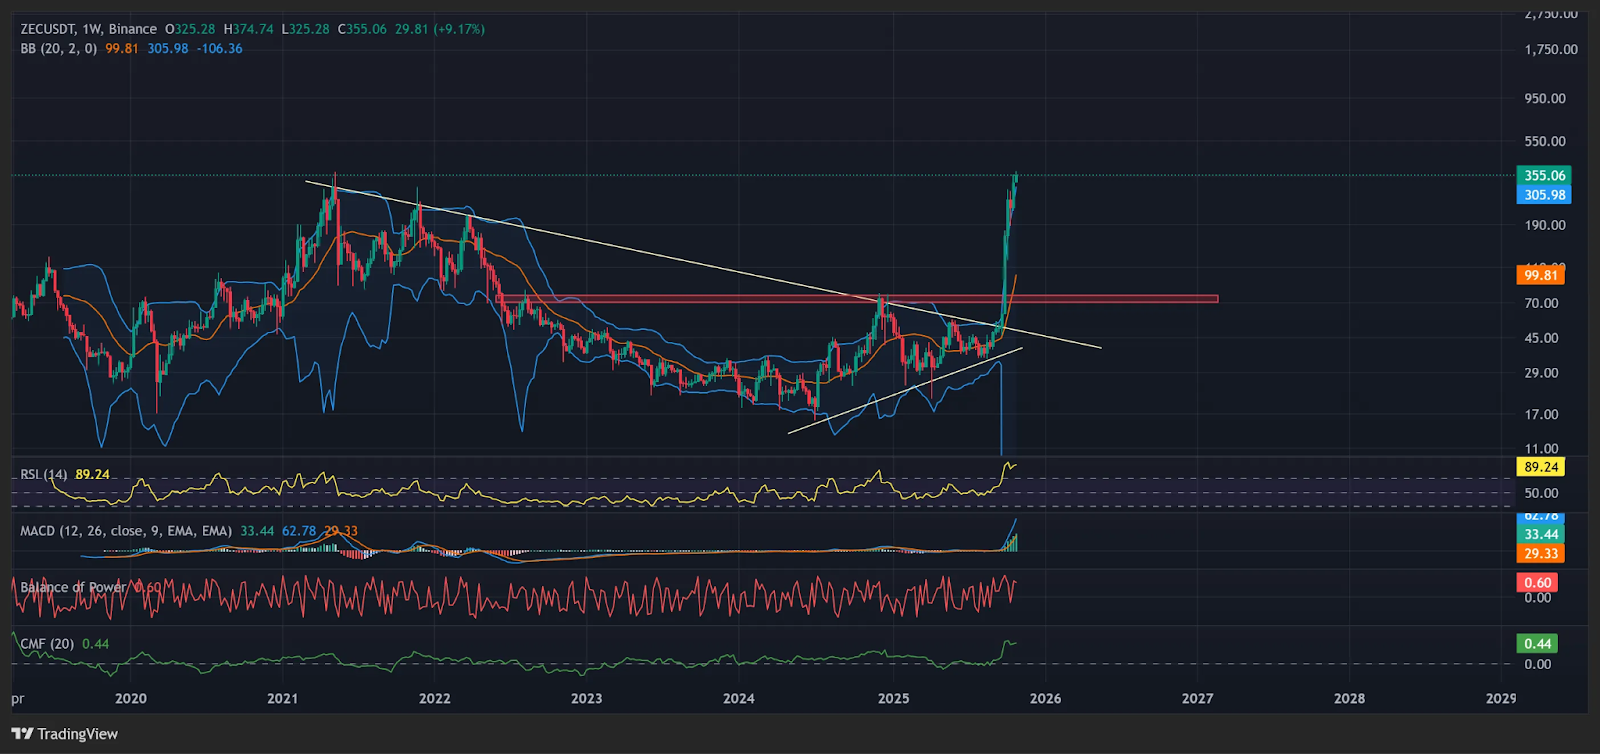Click the 2026 label on time axis

tap(1045, 698)
